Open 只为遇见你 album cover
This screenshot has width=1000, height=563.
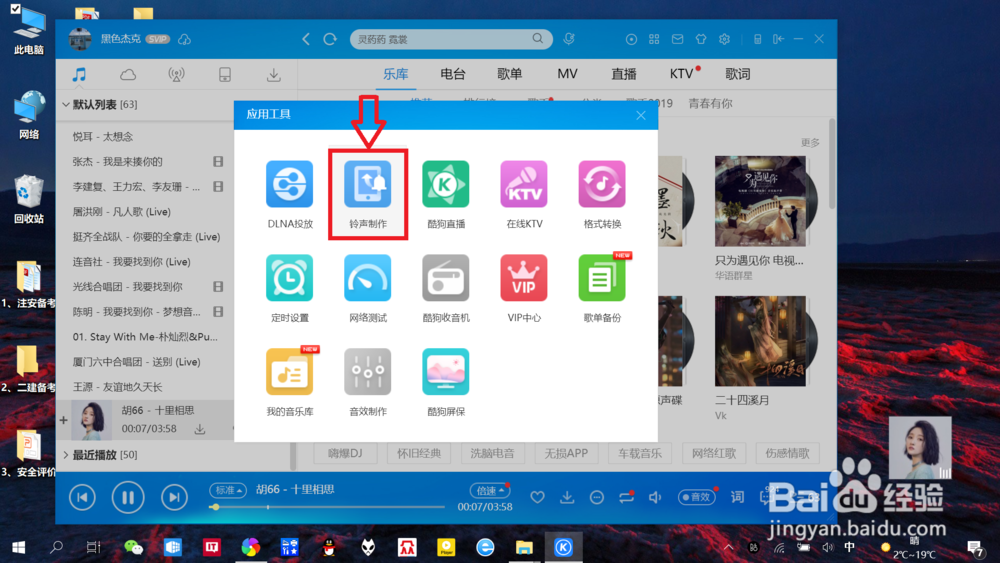pos(760,201)
